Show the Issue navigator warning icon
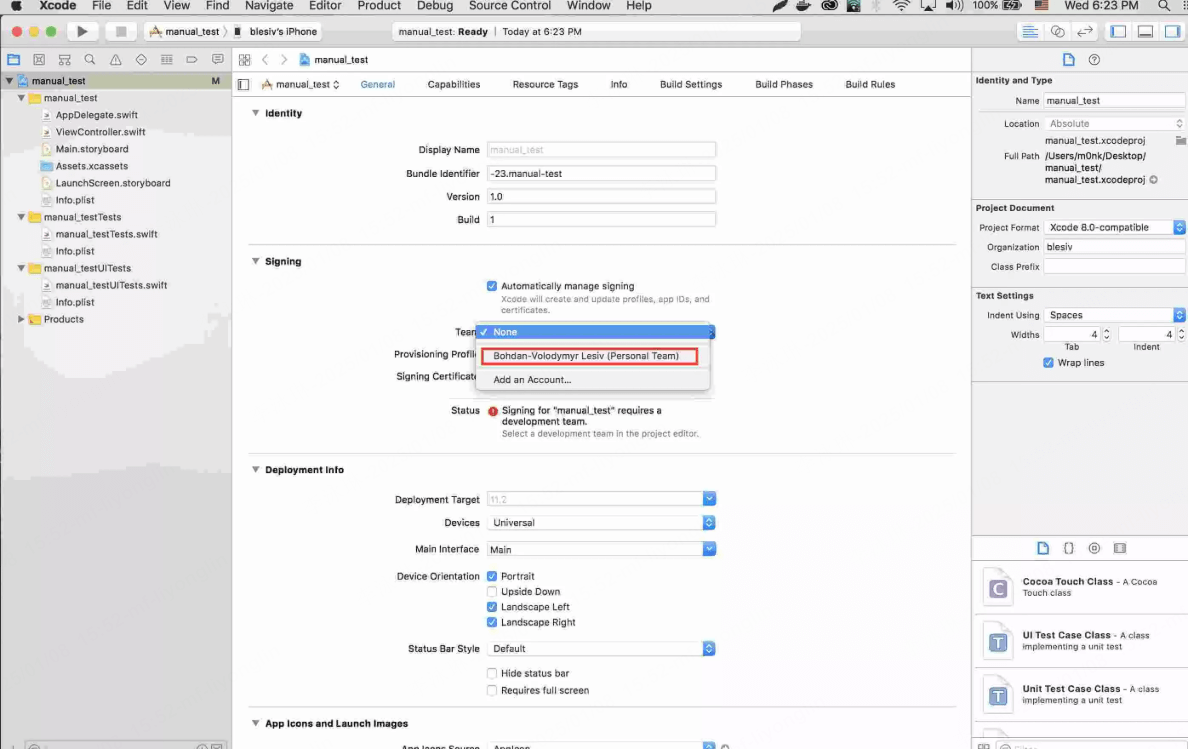This screenshot has width=1188, height=749. tap(115, 60)
